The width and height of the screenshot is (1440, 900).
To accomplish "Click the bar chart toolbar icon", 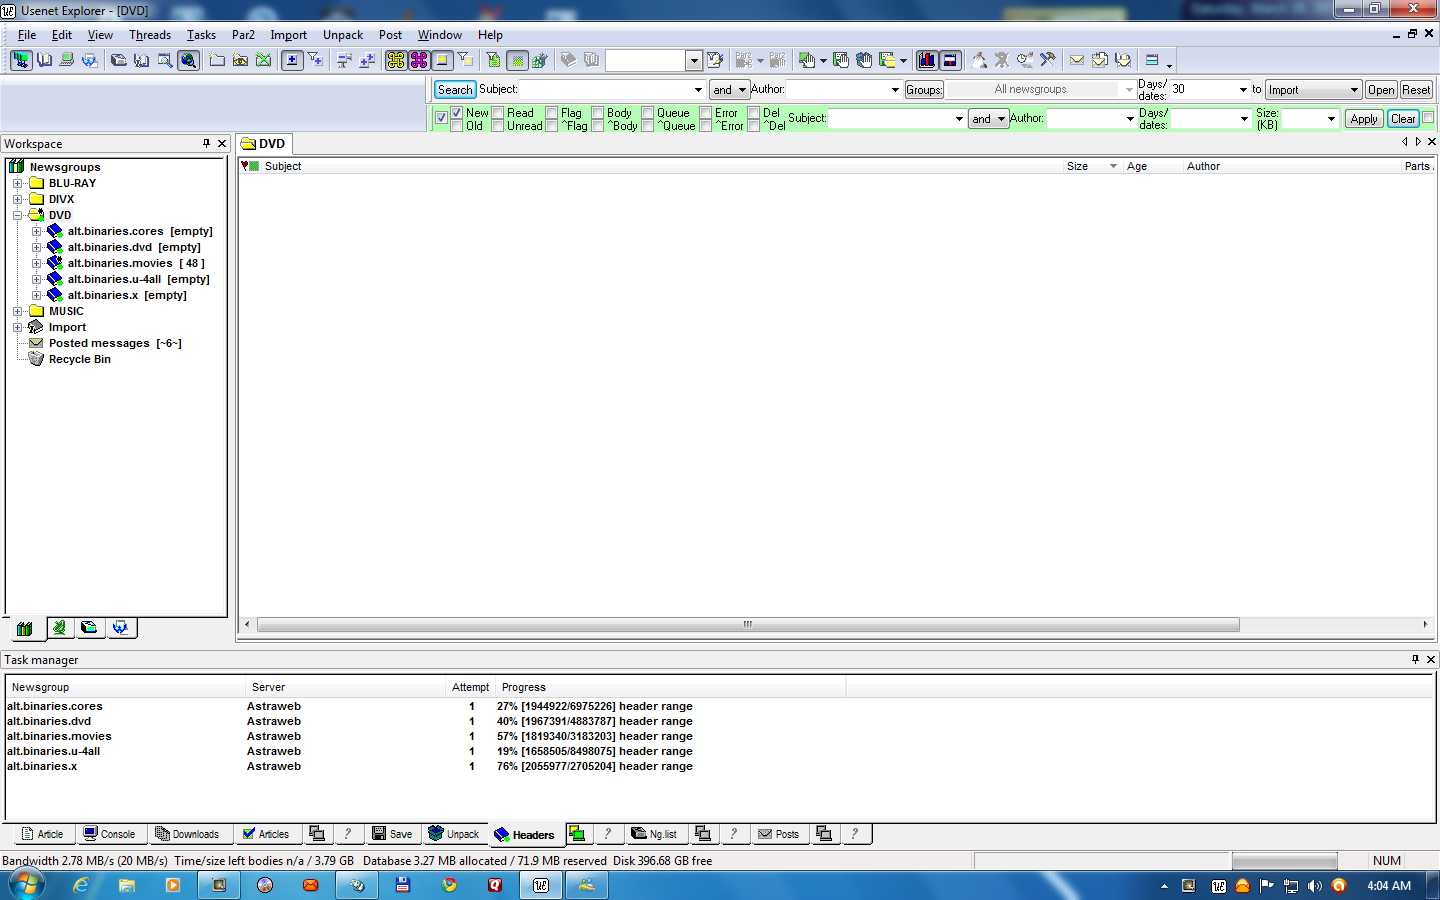I will (927, 60).
